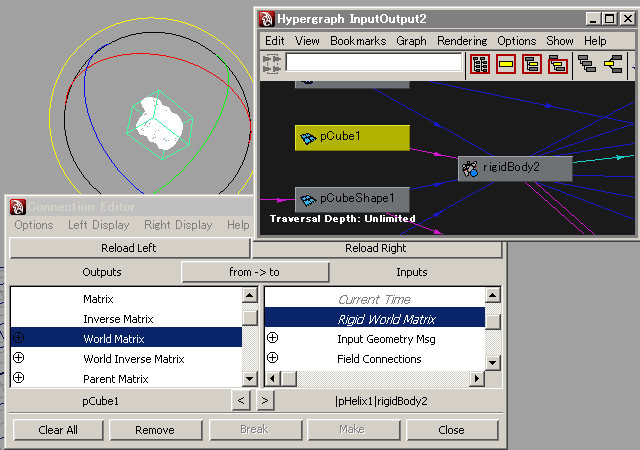Select World Inverse Matrix in Outputs list

[x=127, y=359]
